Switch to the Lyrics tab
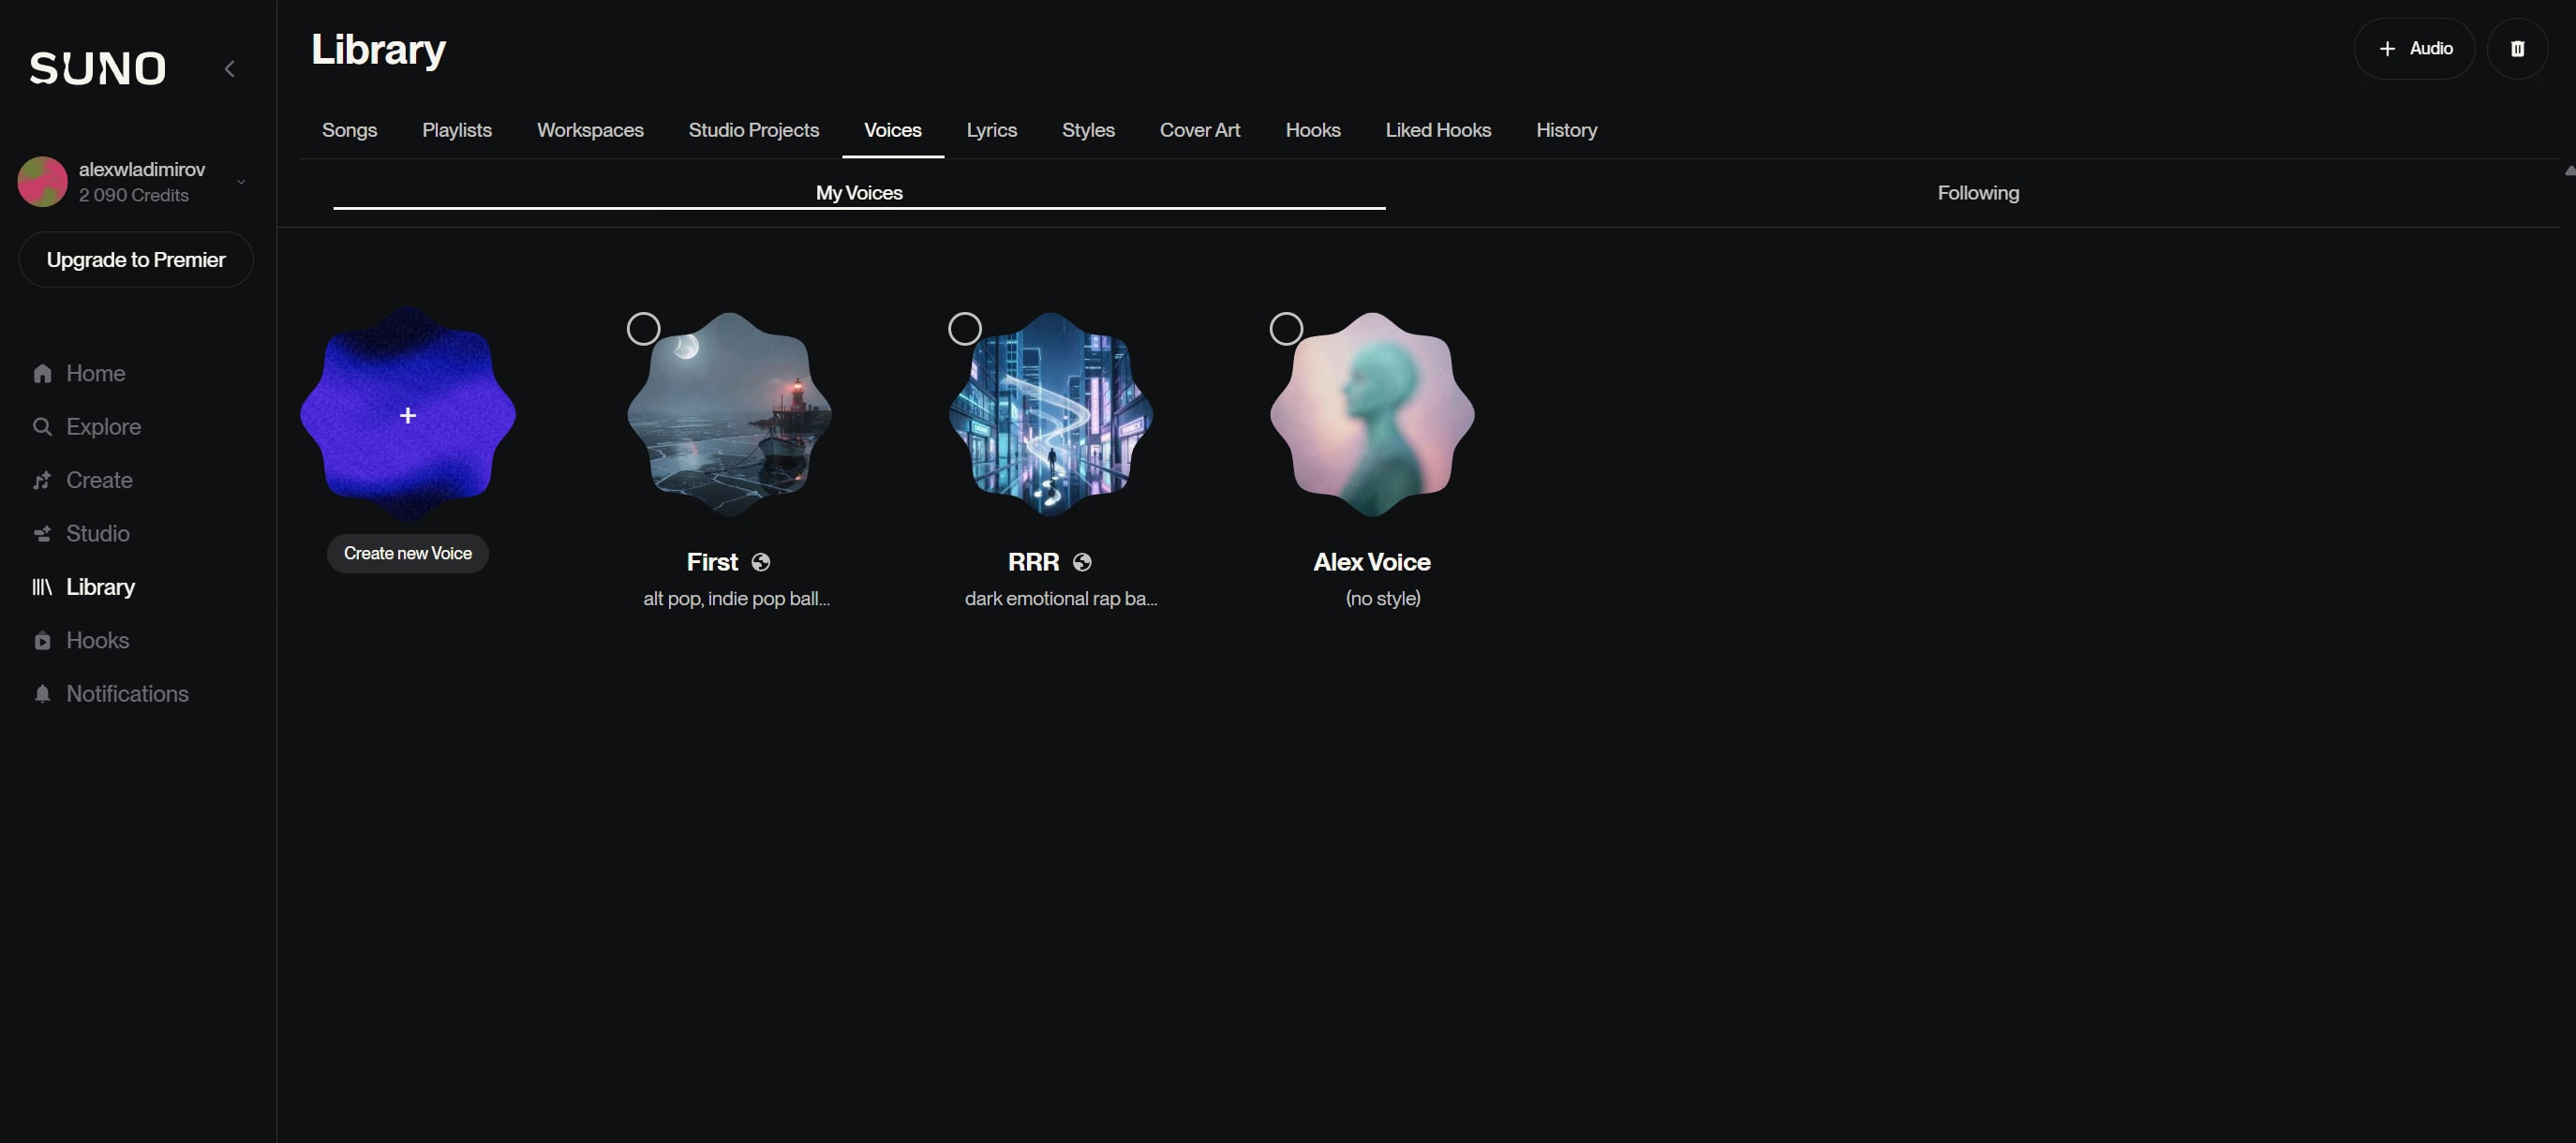The width and height of the screenshot is (2576, 1143). (x=991, y=130)
